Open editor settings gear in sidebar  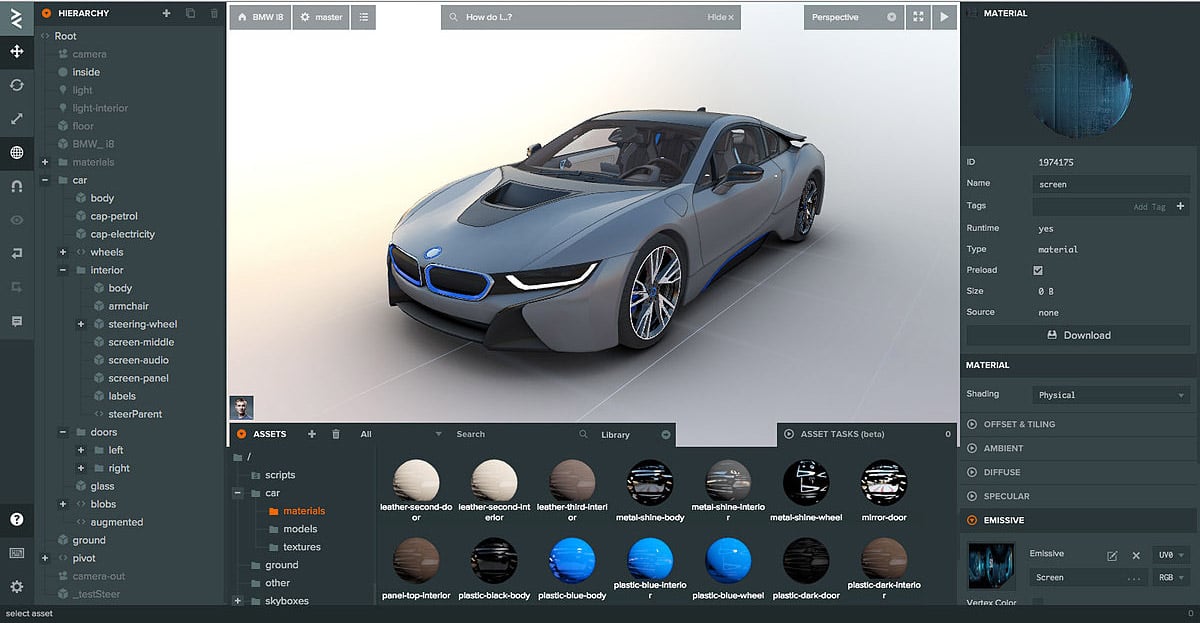(16, 587)
